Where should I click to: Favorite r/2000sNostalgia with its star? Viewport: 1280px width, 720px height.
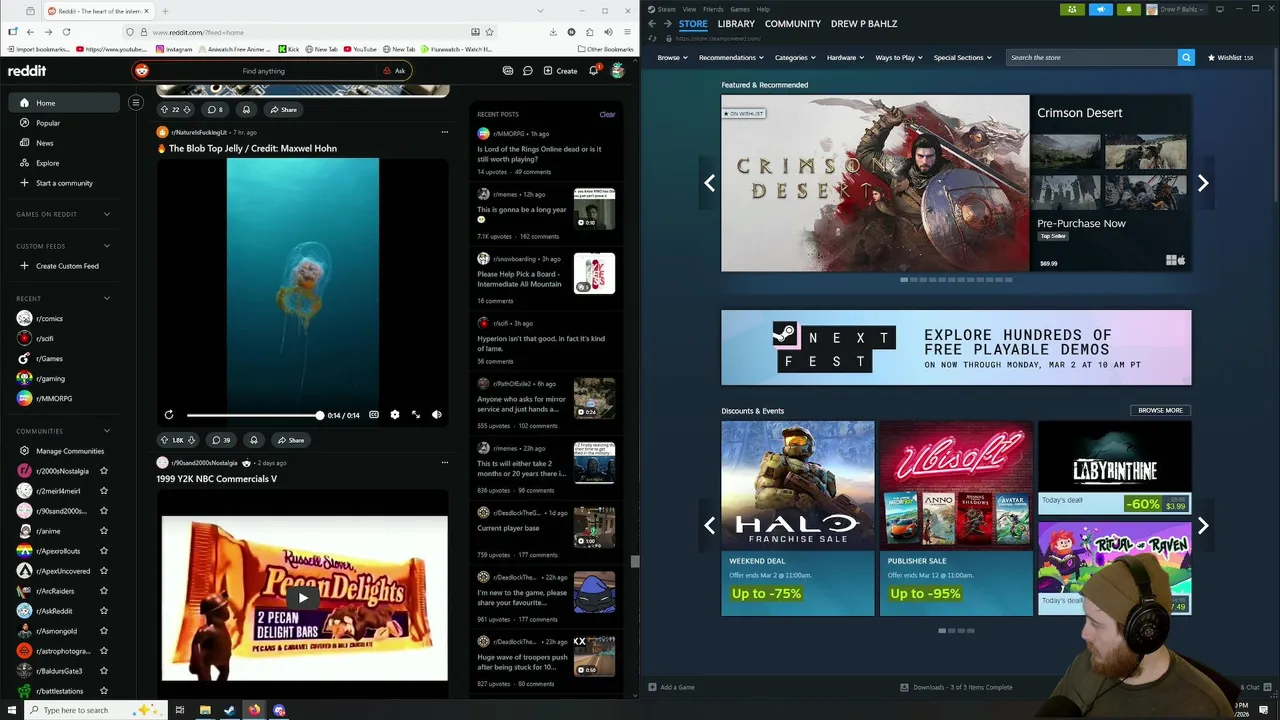pyautogui.click(x=104, y=471)
